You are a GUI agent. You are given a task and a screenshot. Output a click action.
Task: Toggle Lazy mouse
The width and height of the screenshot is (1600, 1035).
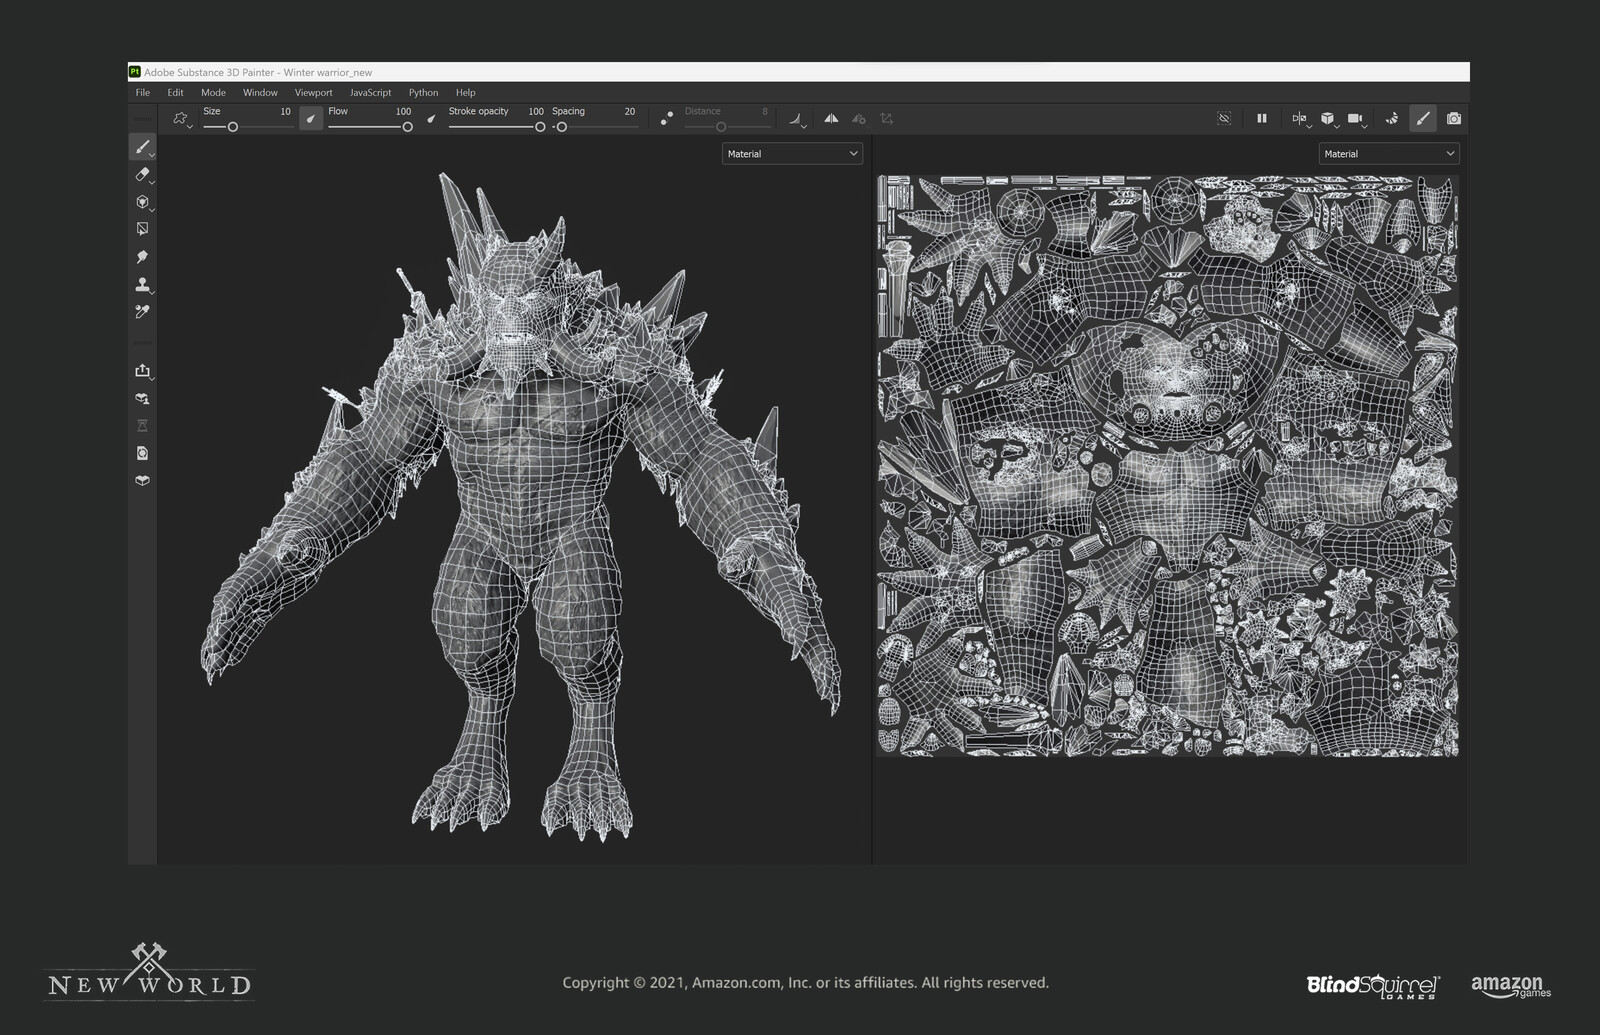(667, 119)
